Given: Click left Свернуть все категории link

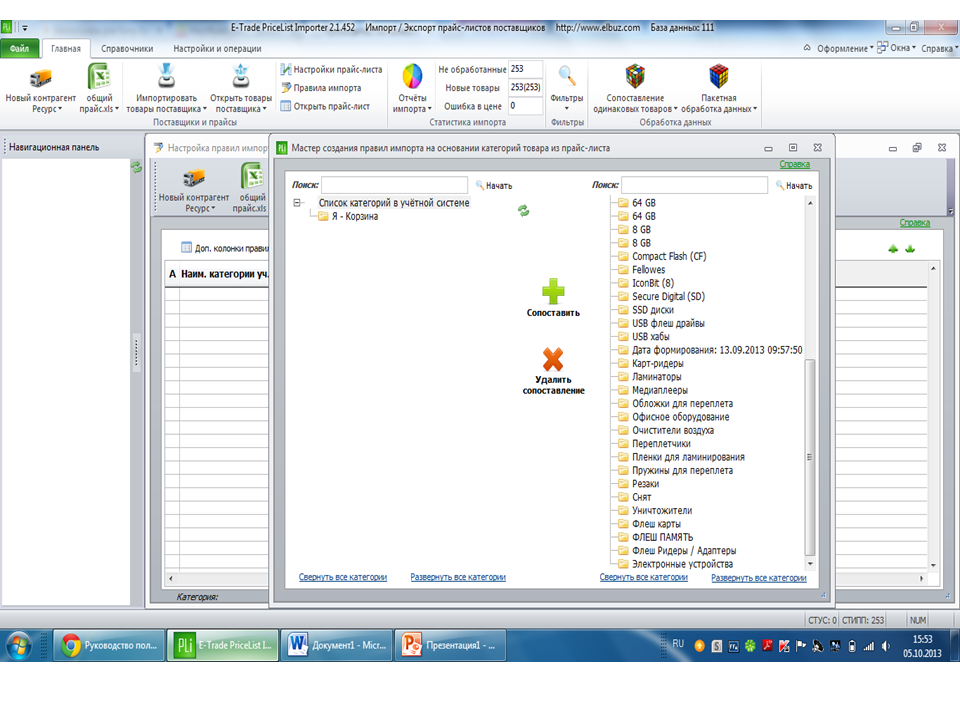Looking at the screenshot, I should (x=343, y=577).
